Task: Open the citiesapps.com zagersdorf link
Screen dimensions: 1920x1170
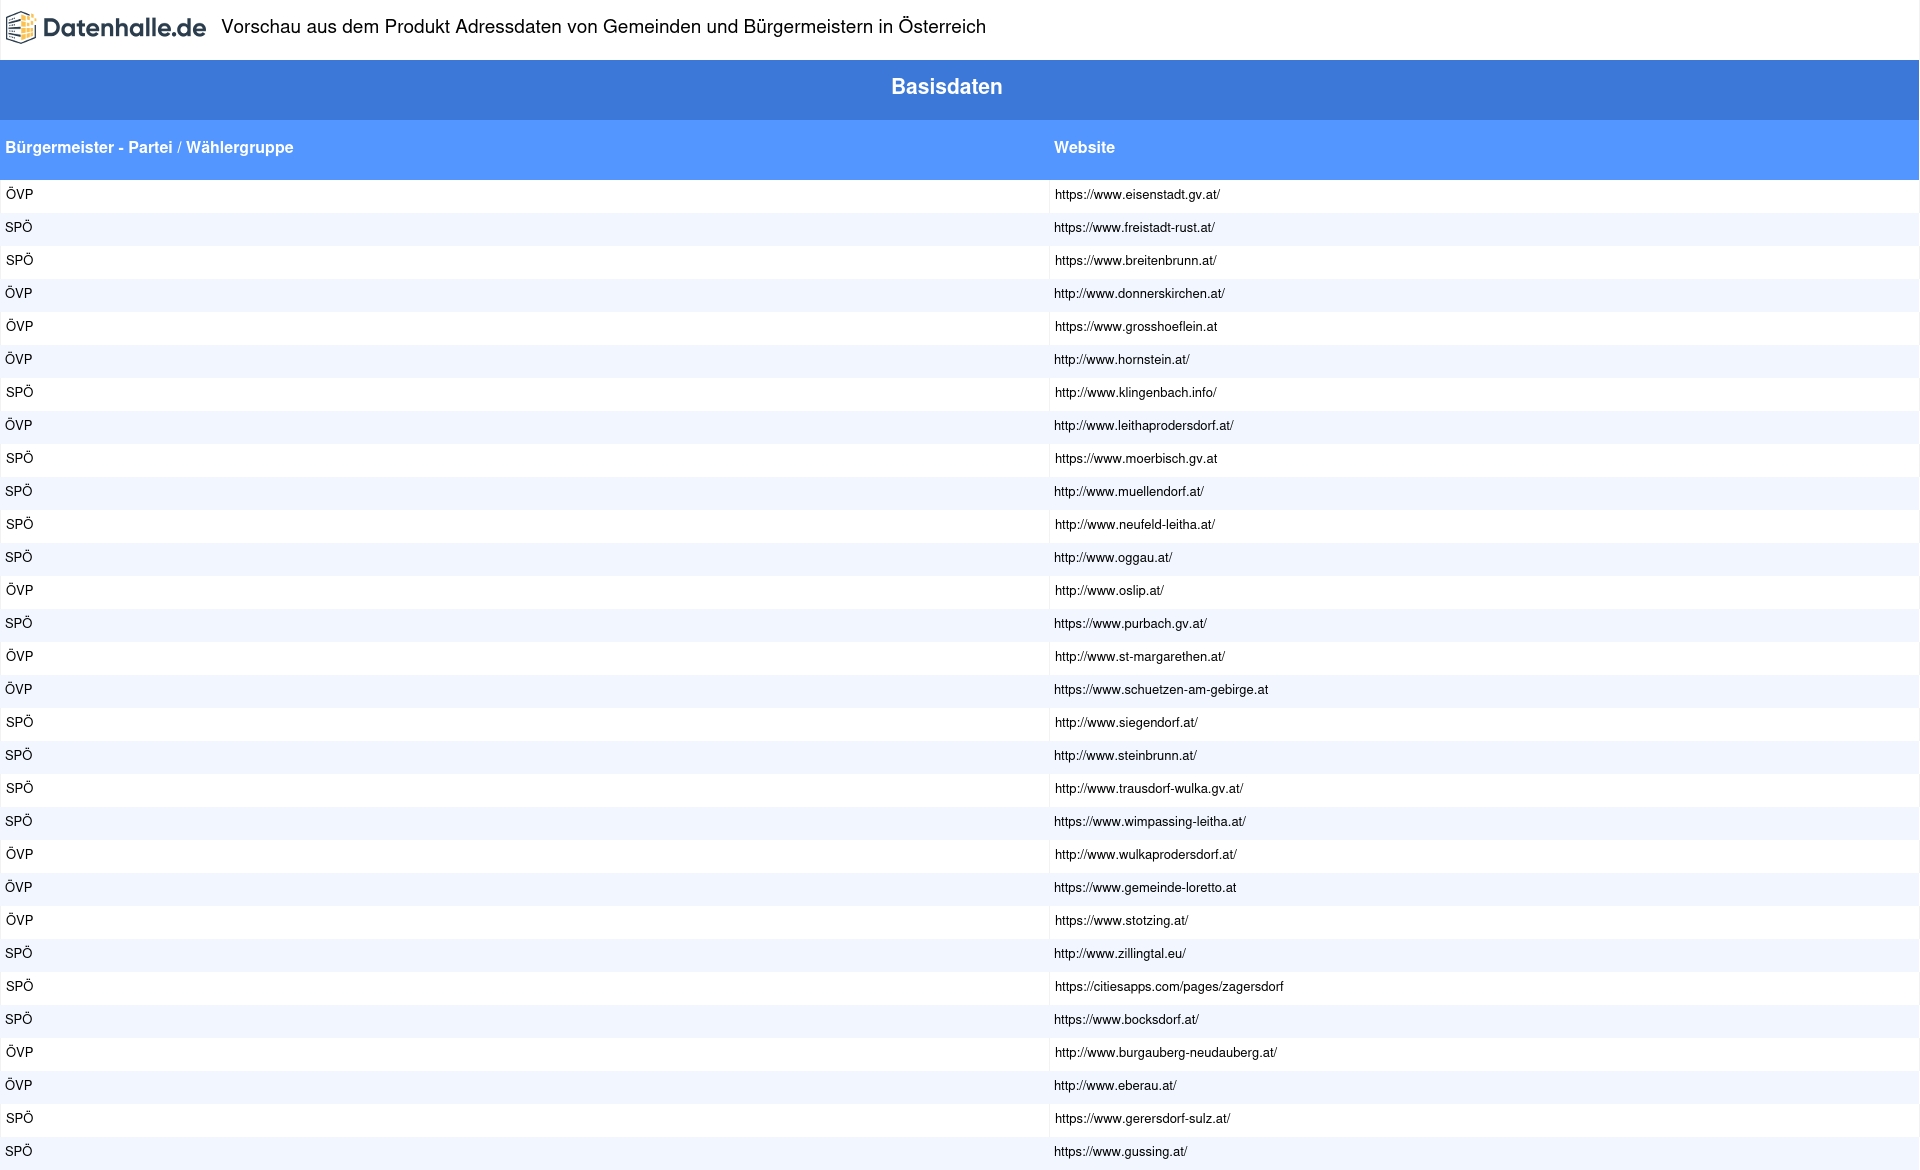Action: 1168,987
